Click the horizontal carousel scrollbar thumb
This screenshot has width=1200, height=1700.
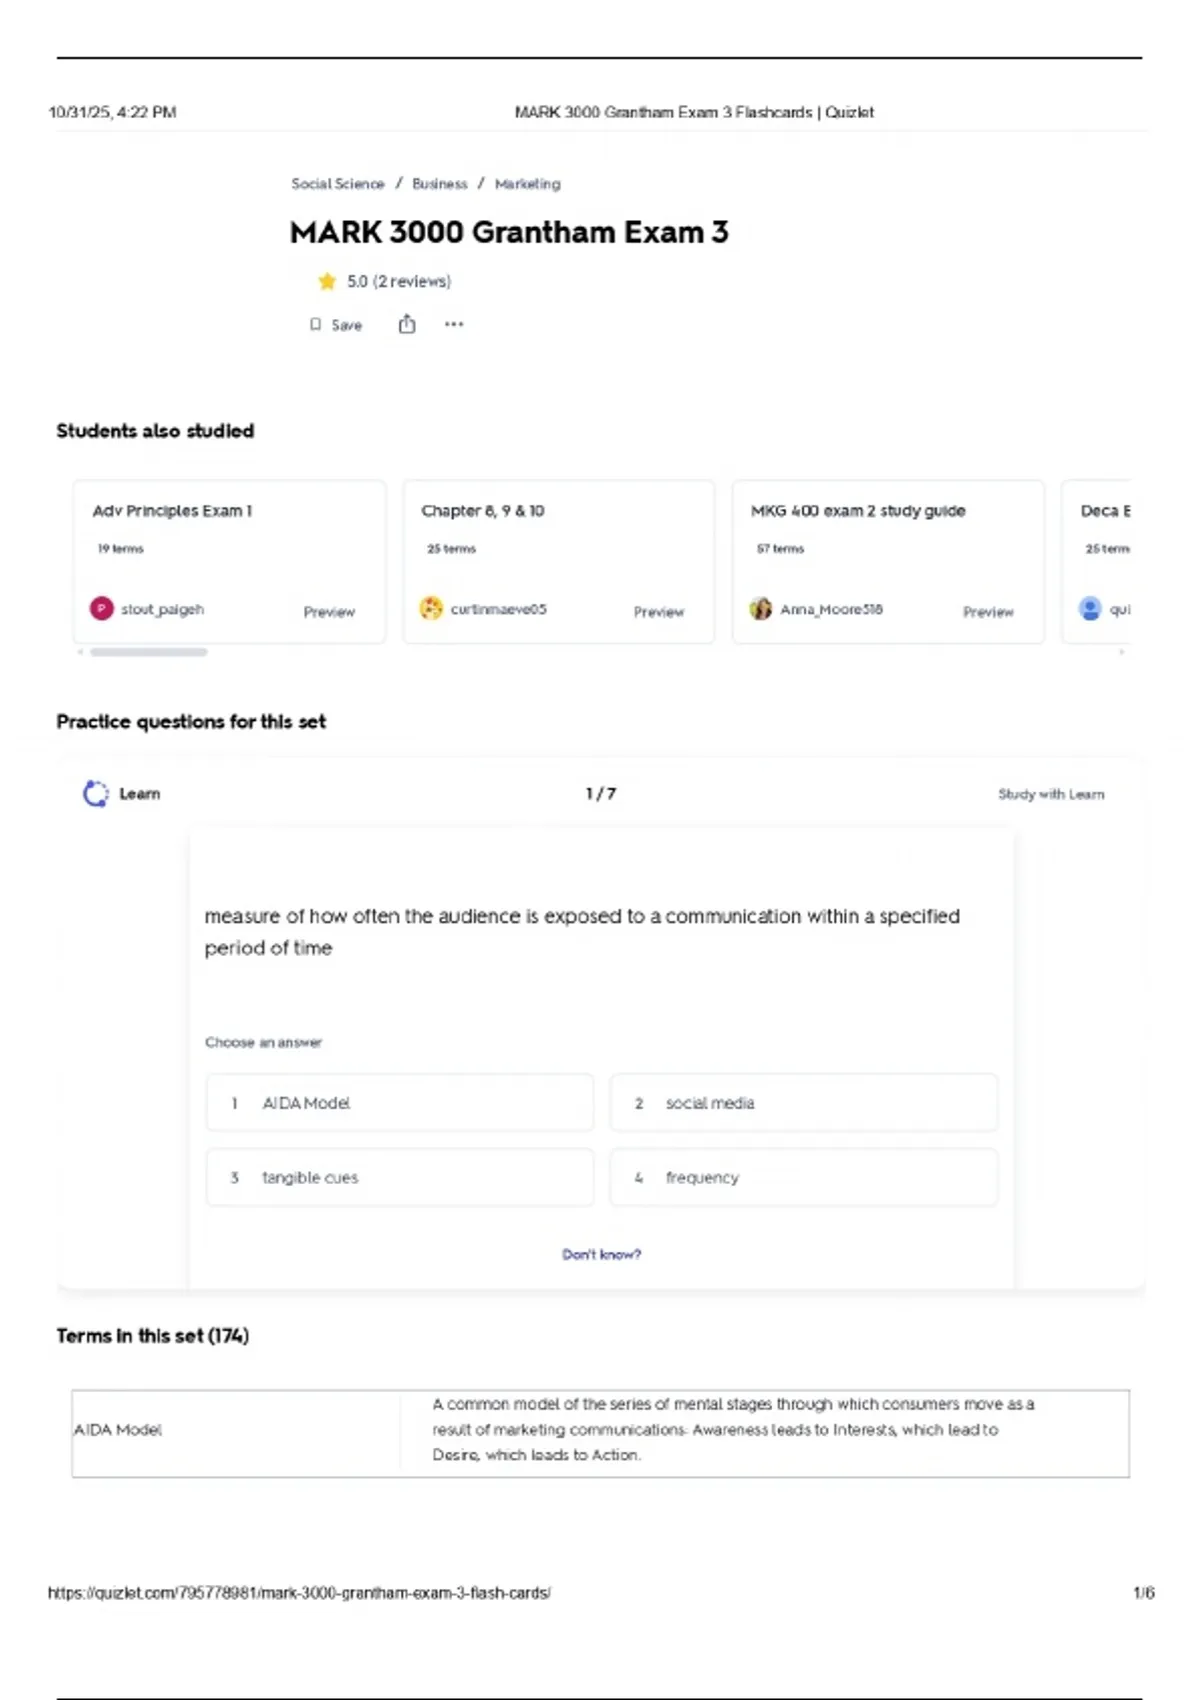coord(149,652)
